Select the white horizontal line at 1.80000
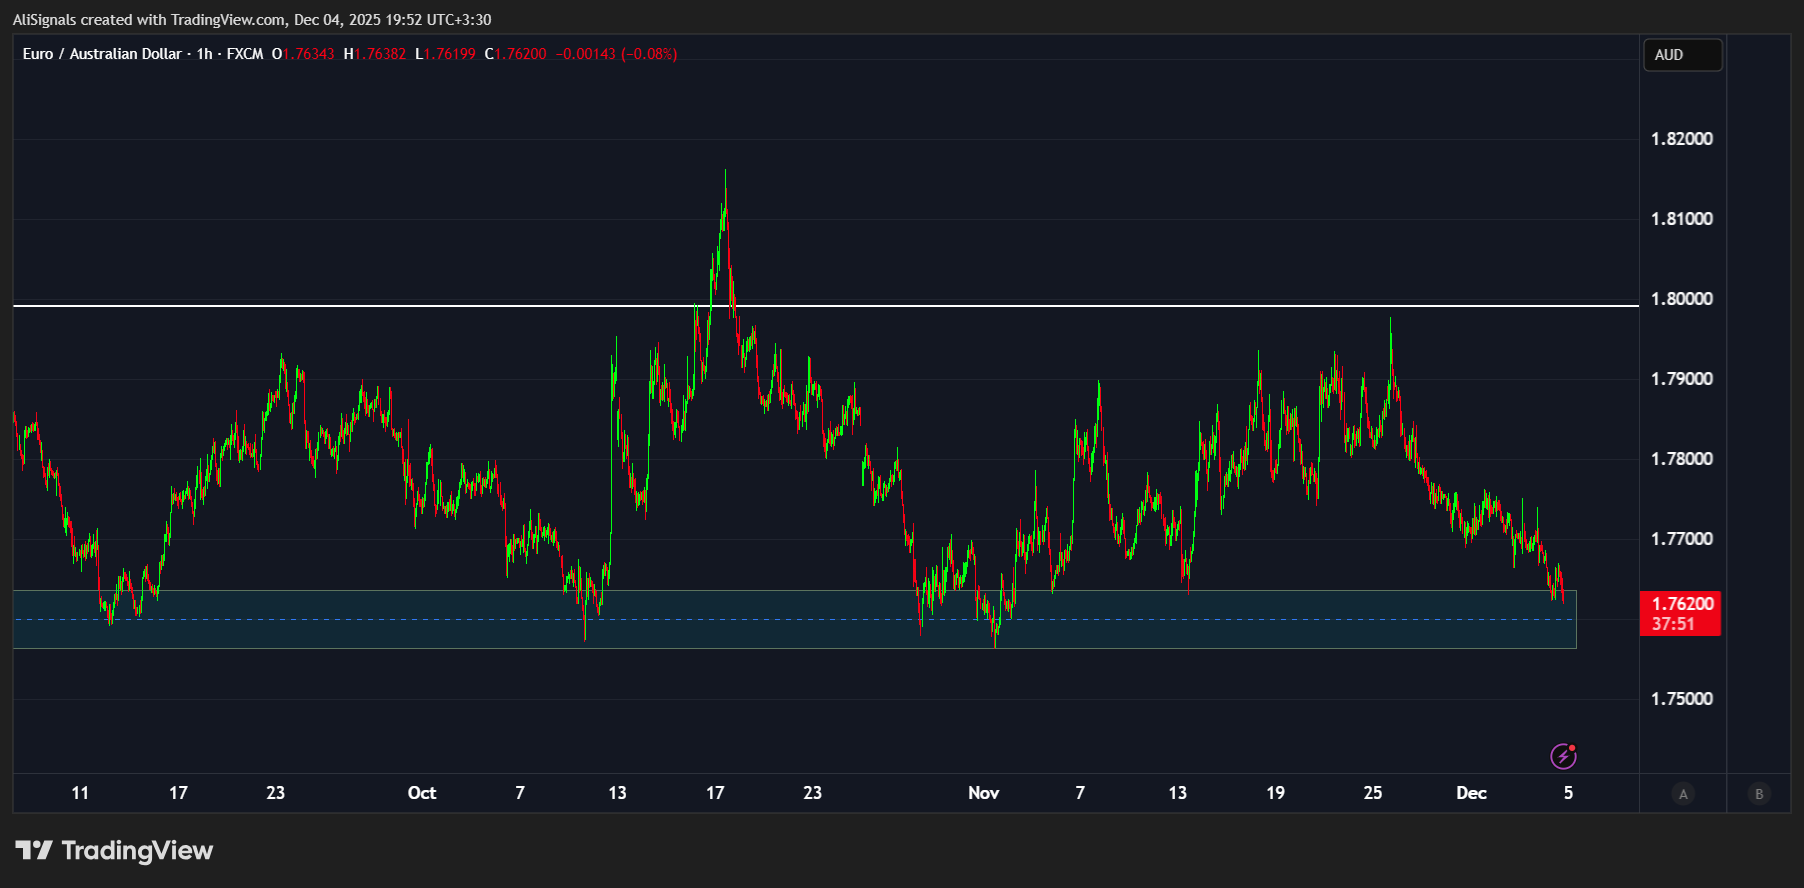Viewport: 1804px width, 888px height. [826, 305]
